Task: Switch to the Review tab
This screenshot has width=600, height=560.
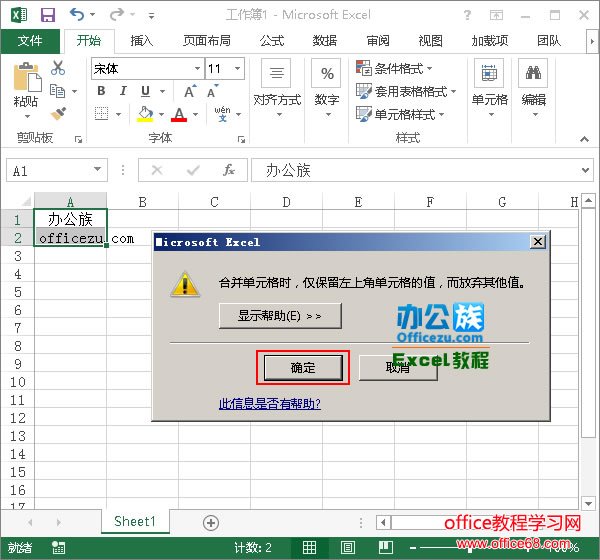Action: [378, 41]
